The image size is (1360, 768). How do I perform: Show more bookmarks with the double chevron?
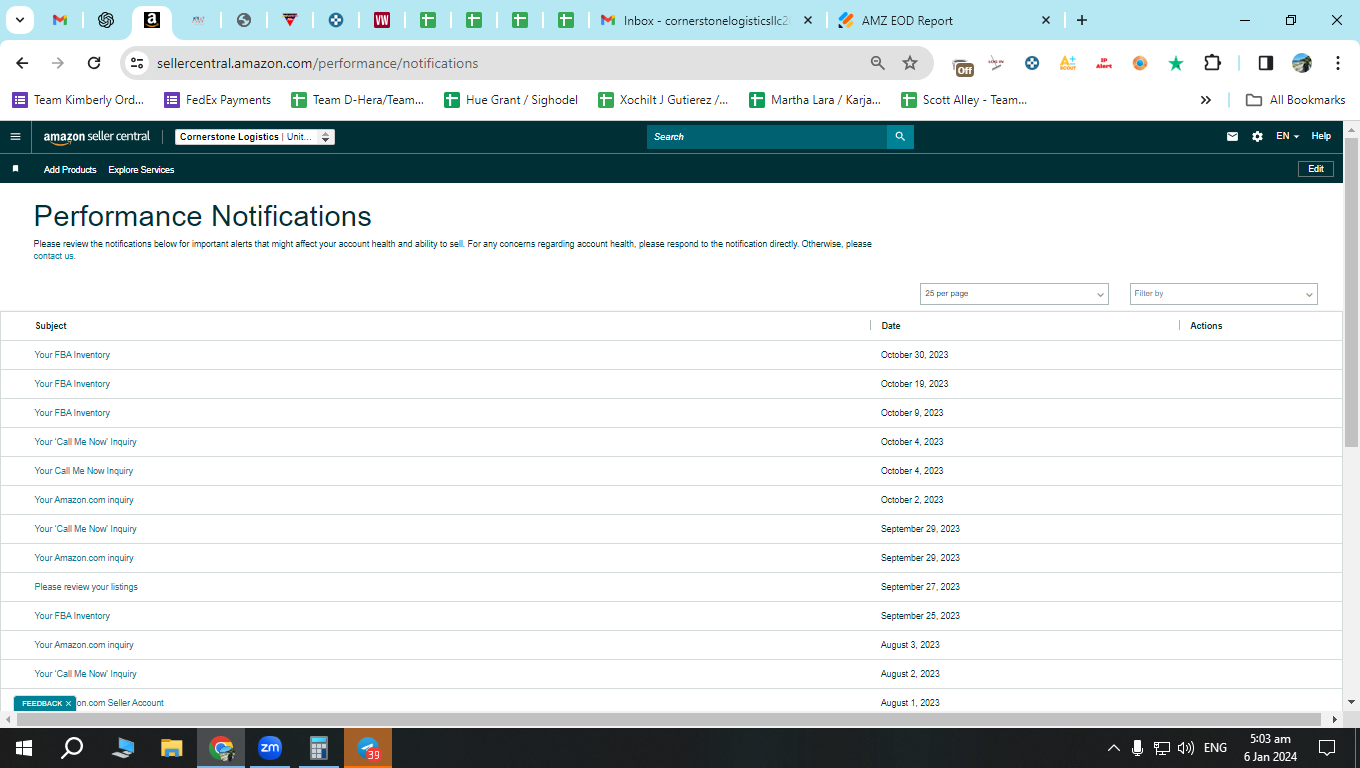click(x=1206, y=100)
